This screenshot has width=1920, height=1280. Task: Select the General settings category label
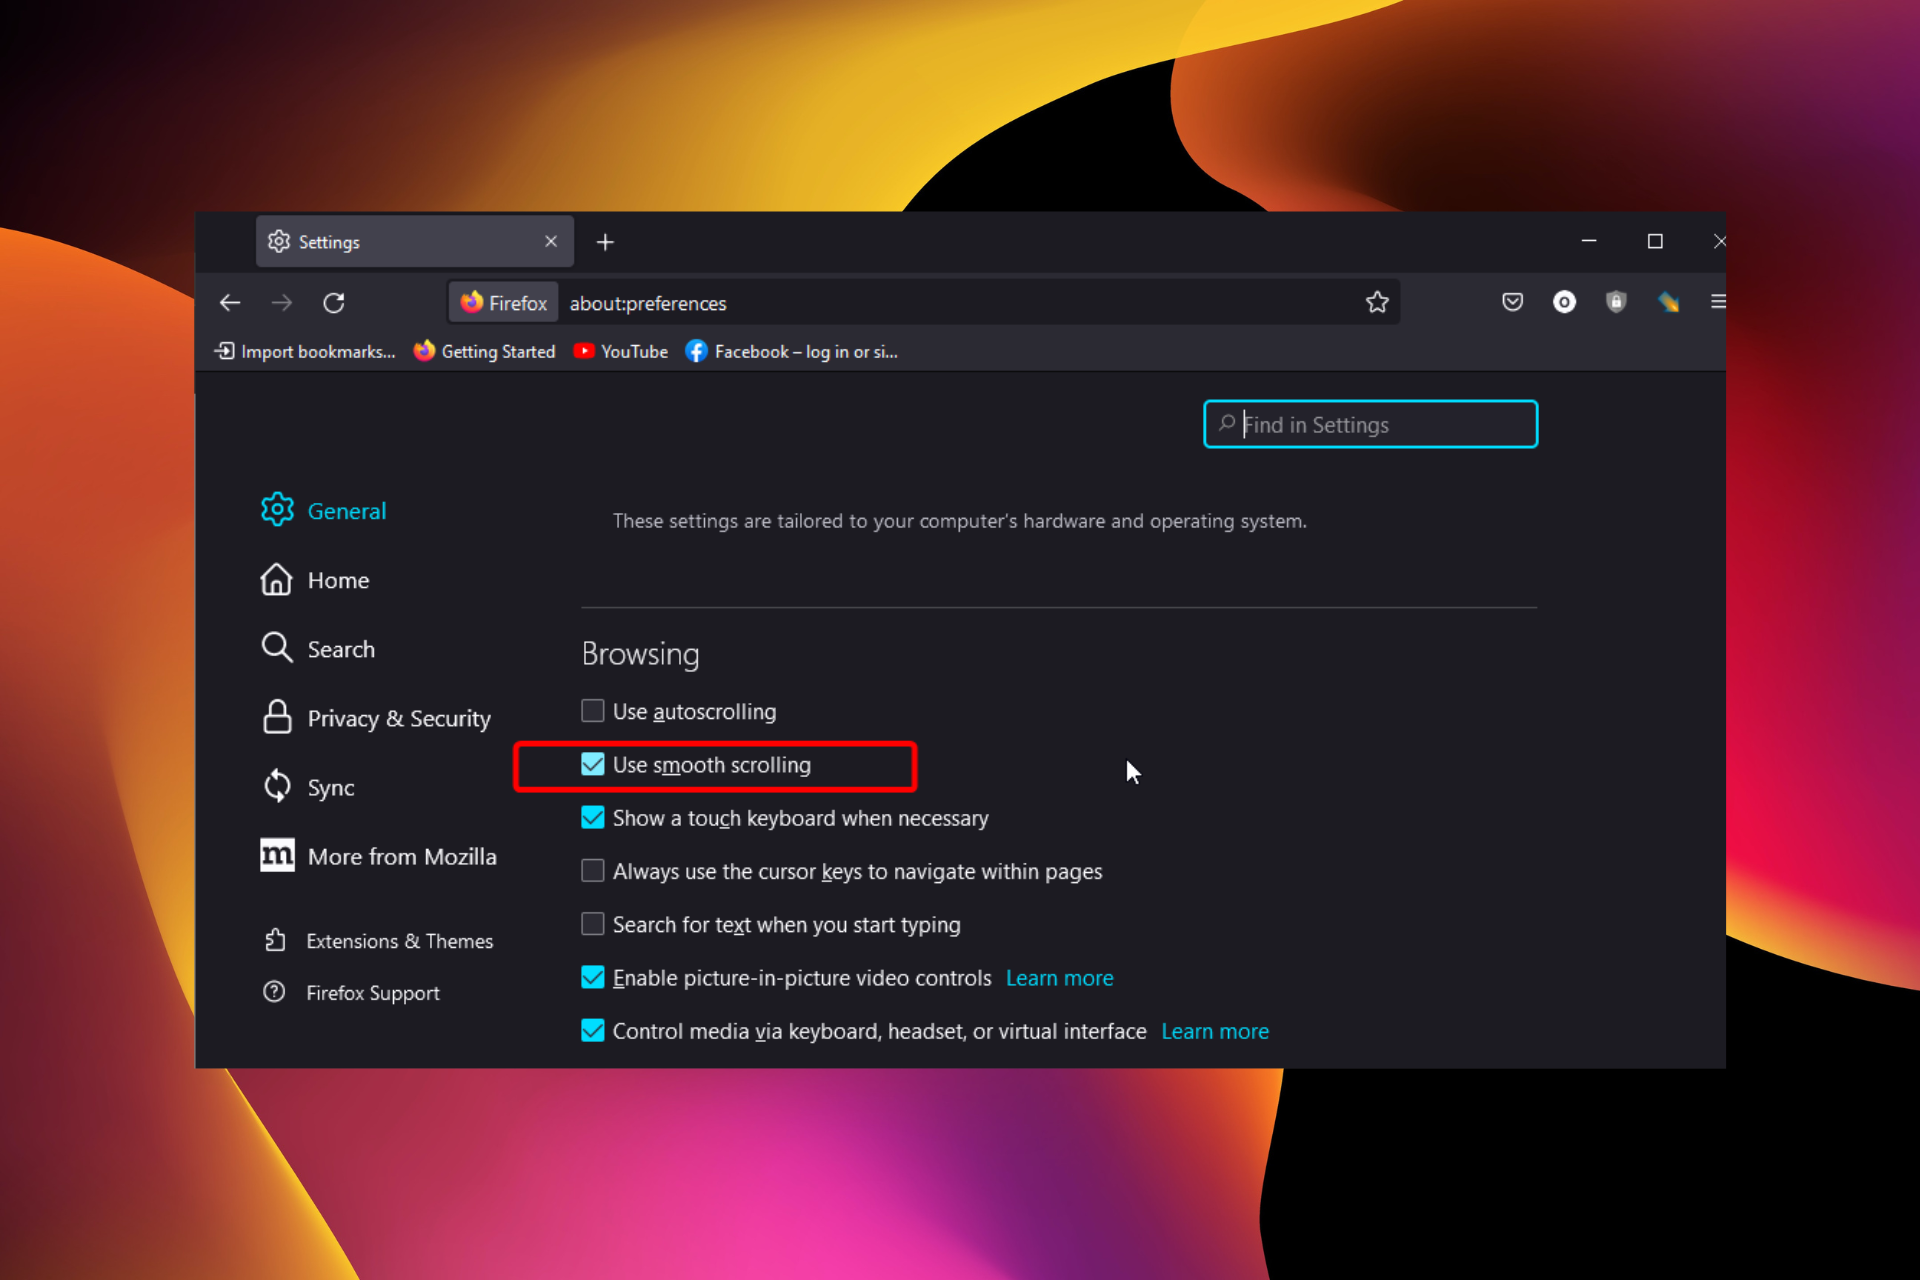click(346, 511)
